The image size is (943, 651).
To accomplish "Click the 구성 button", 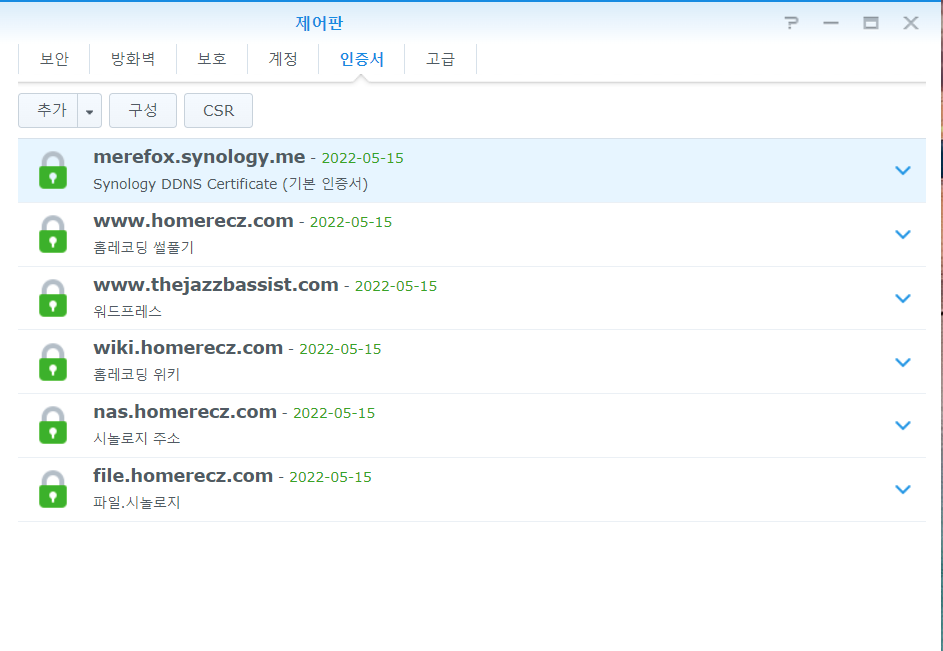I will point(143,111).
